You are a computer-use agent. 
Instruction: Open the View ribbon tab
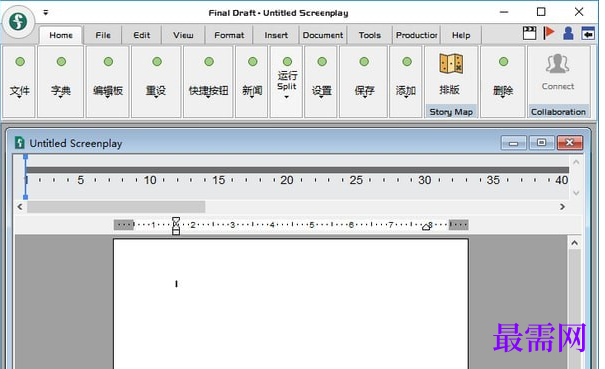coord(183,35)
